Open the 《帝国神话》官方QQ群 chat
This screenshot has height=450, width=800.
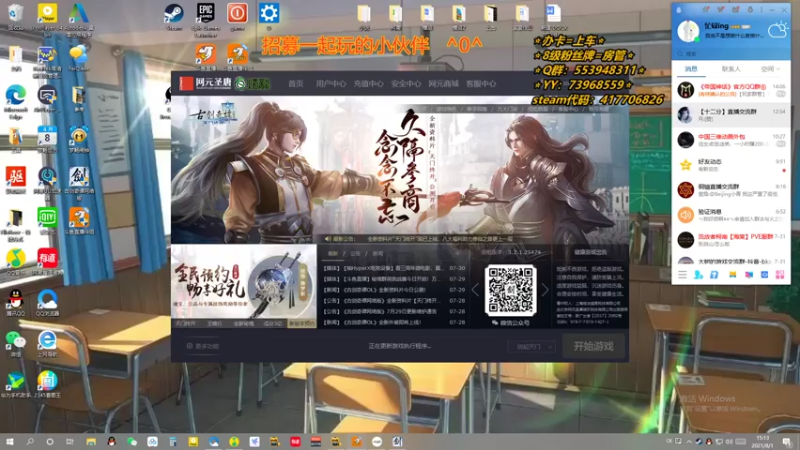[731, 90]
